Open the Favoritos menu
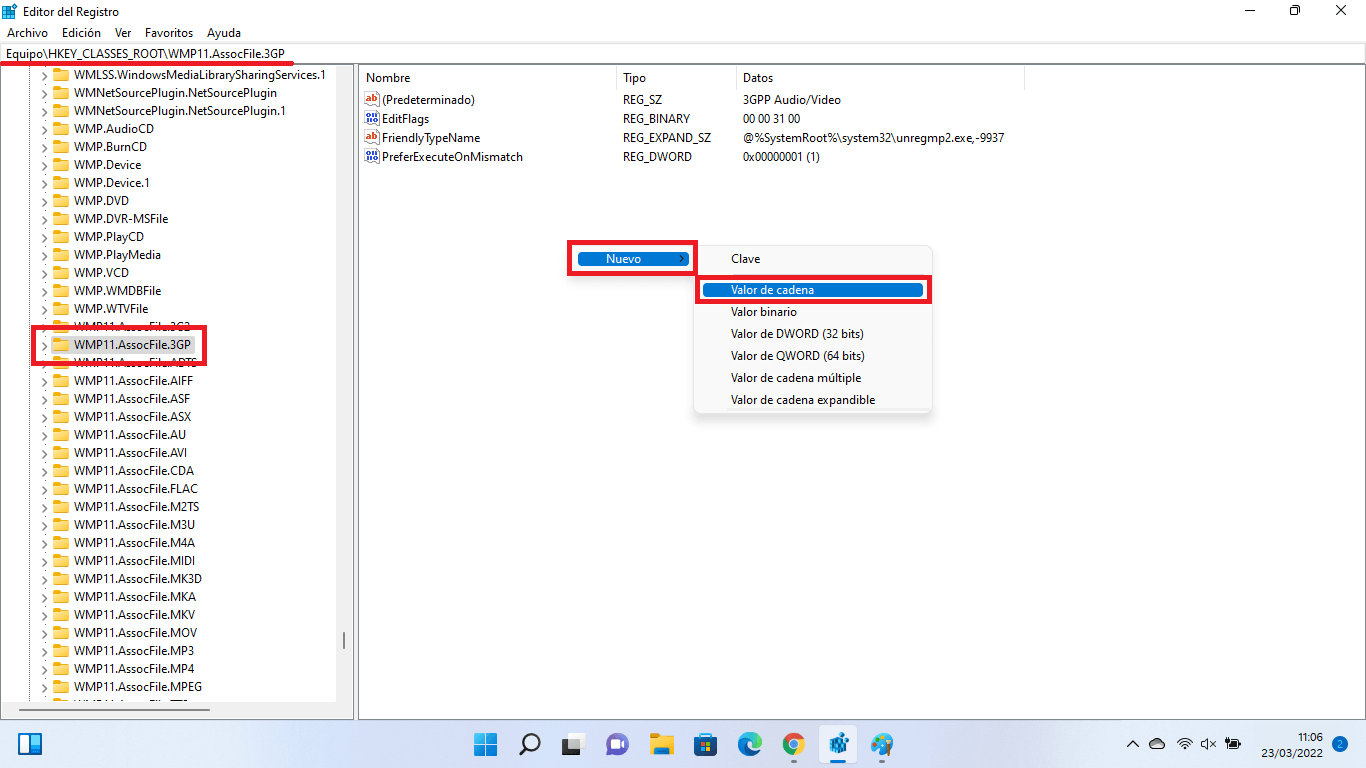 coord(169,33)
